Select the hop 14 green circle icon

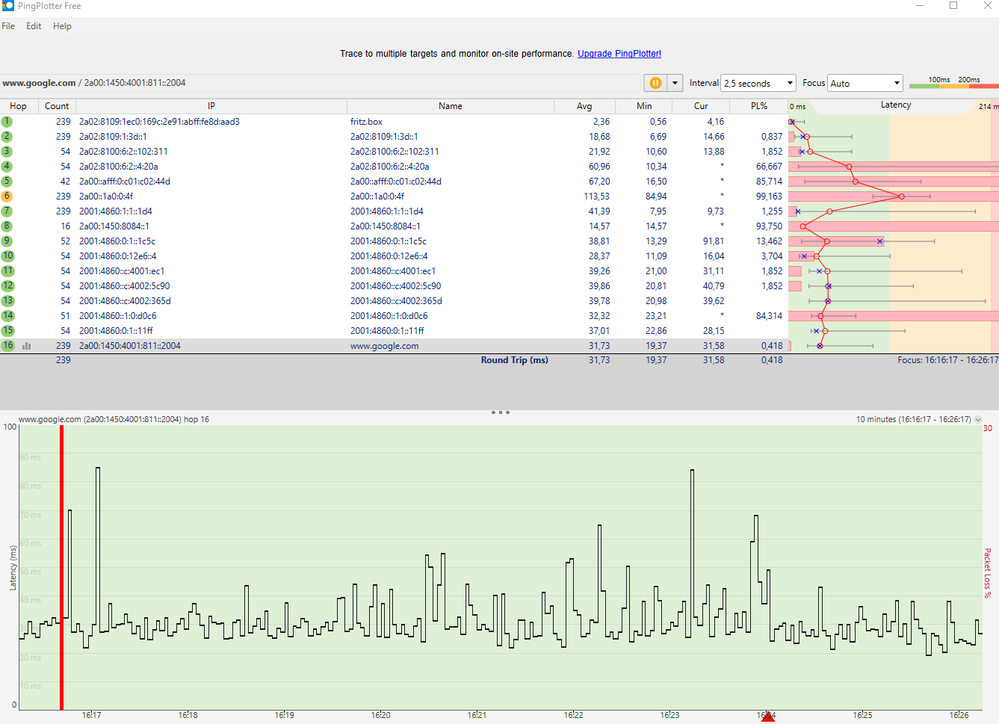point(7,315)
